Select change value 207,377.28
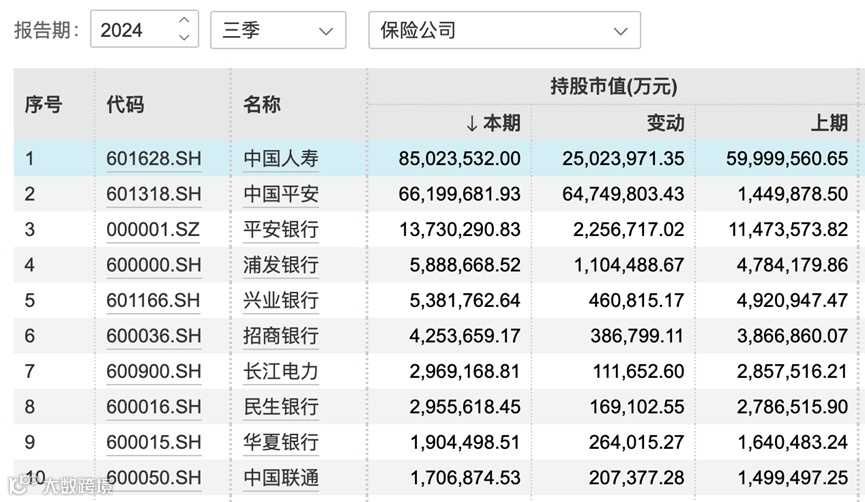The height and width of the screenshot is (502, 865). point(637,478)
